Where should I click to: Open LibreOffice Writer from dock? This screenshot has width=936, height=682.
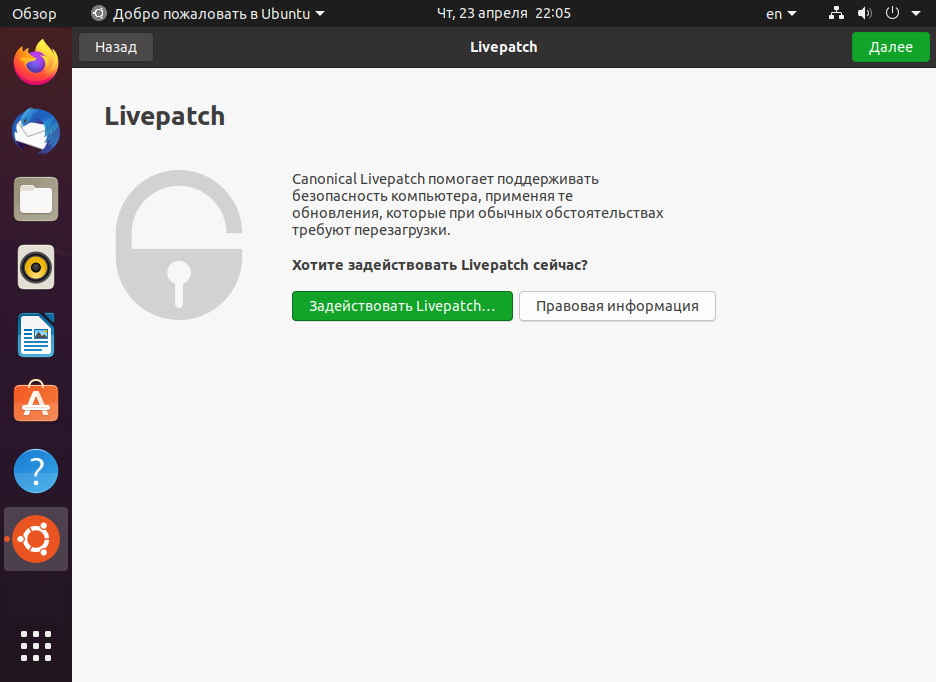[36, 335]
